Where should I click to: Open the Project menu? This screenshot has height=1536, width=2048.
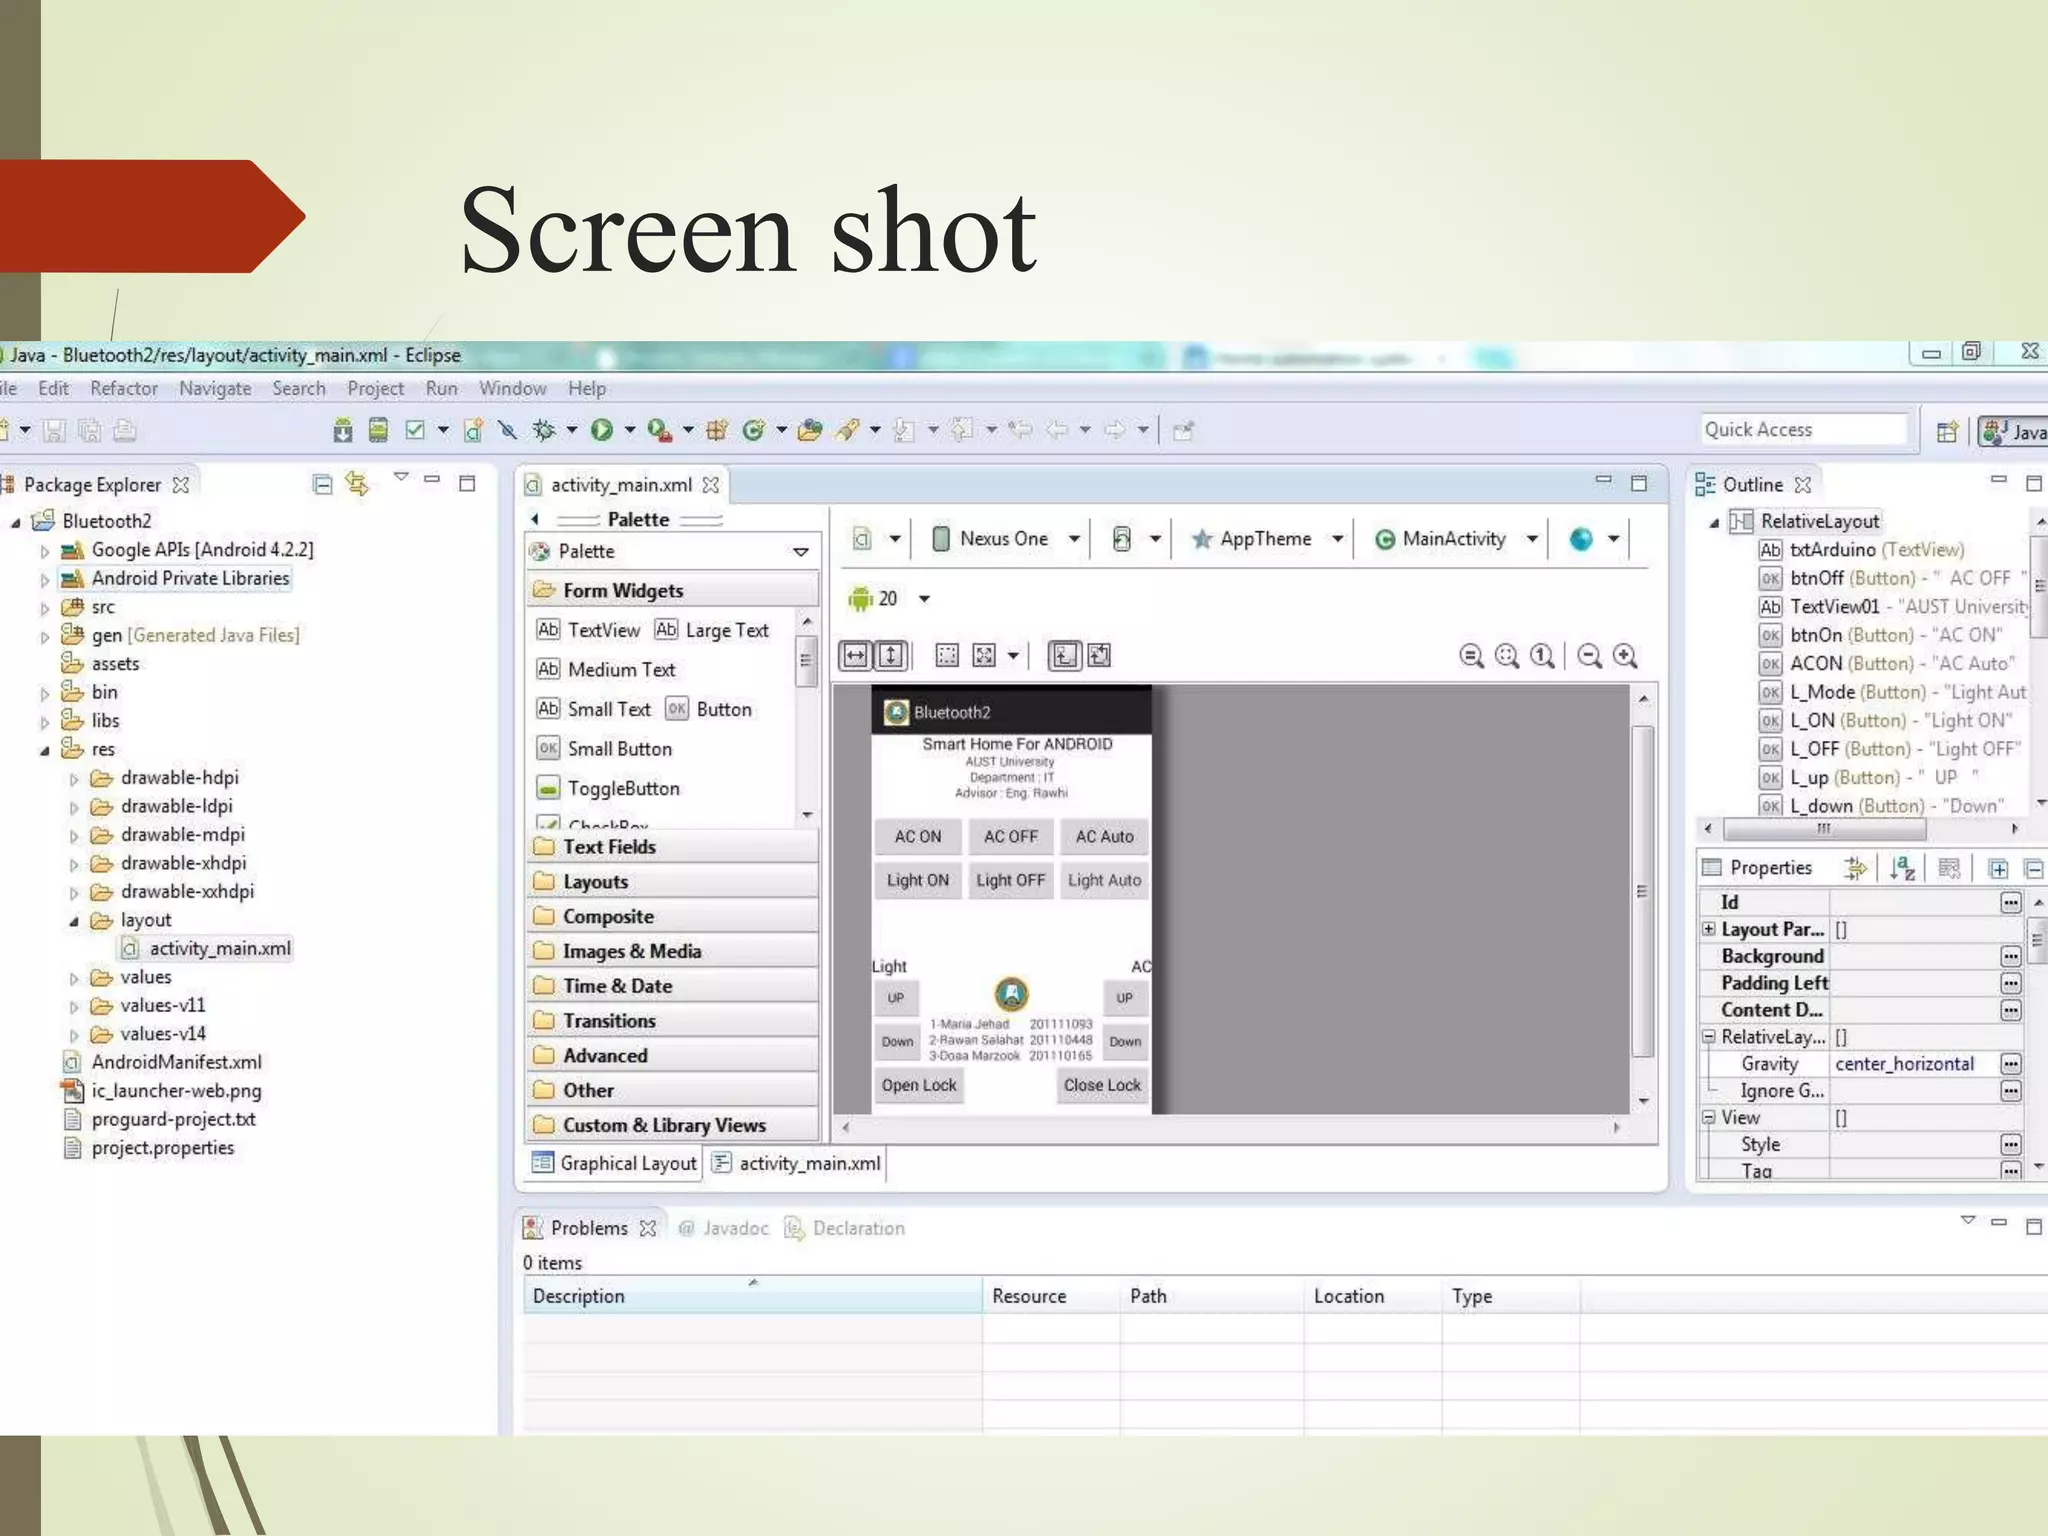[375, 388]
